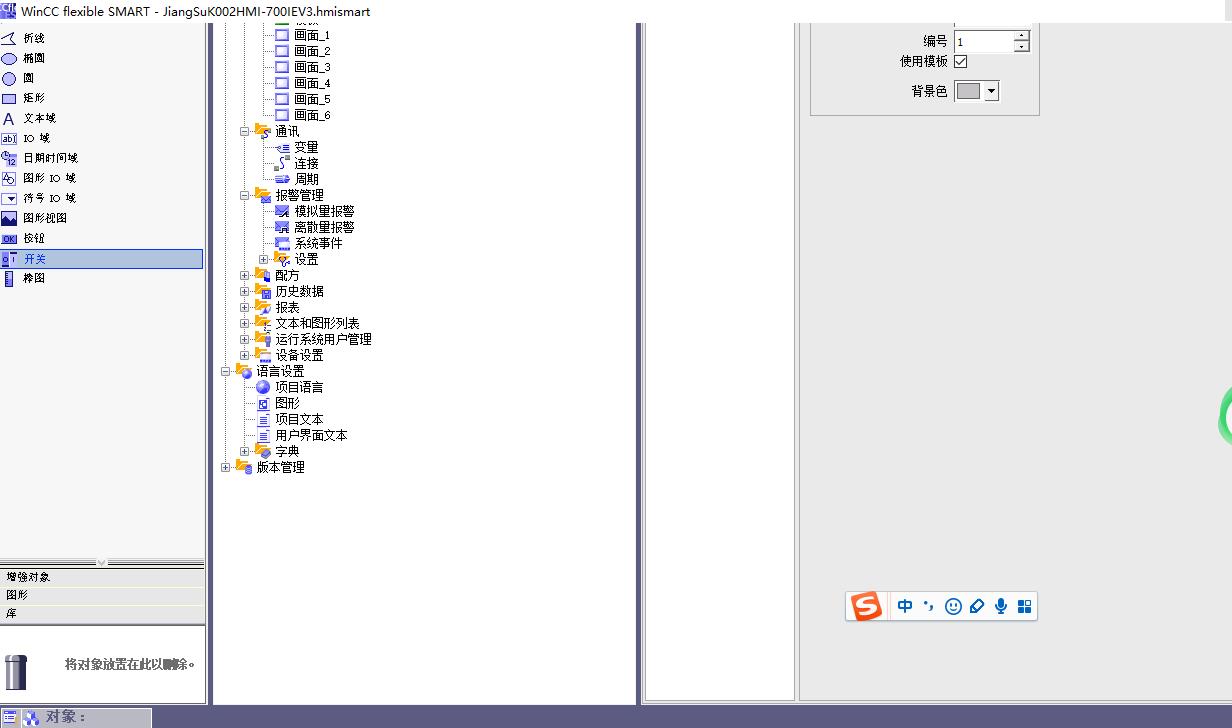
Task: Toggle Sogou punctuation mode button
Action: (x=929, y=606)
